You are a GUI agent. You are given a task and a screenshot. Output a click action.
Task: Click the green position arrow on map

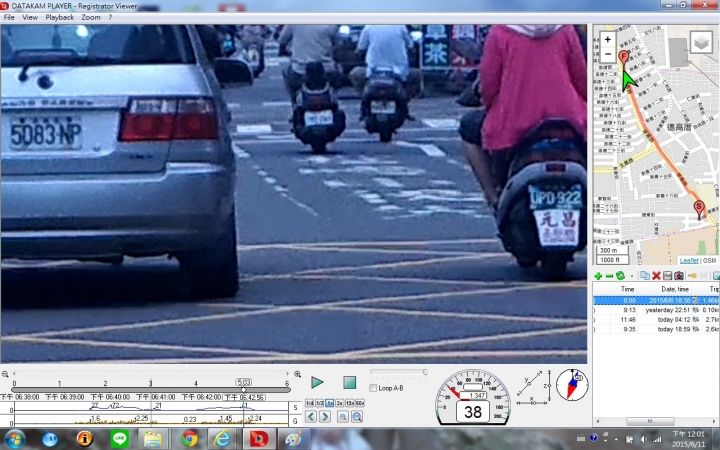point(629,81)
